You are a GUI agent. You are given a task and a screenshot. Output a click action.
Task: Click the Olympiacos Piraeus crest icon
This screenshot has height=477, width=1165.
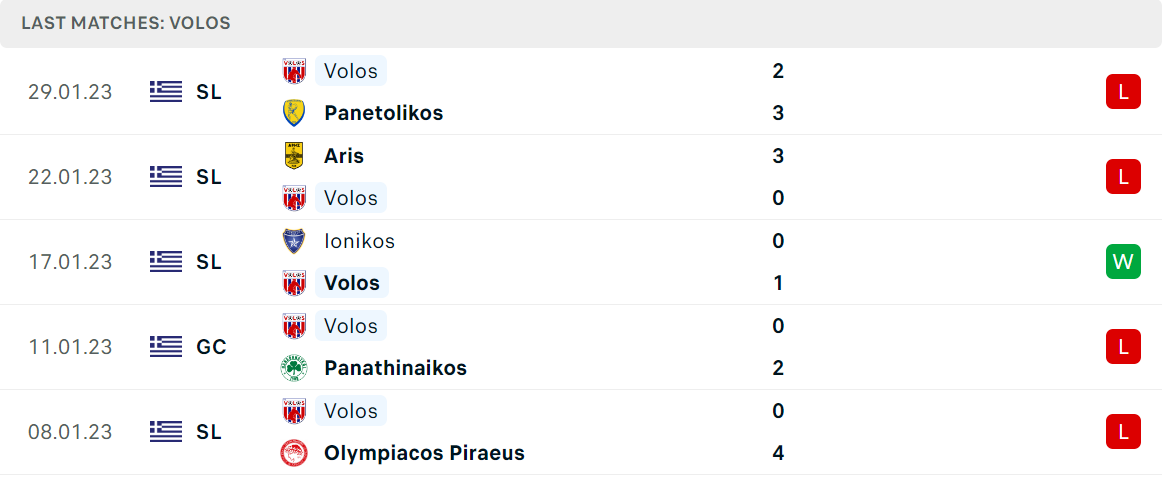(294, 452)
